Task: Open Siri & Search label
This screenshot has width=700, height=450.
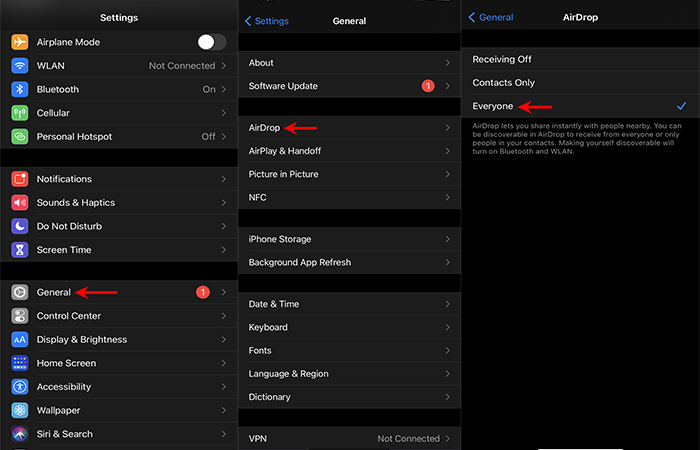Action: point(65,434)
